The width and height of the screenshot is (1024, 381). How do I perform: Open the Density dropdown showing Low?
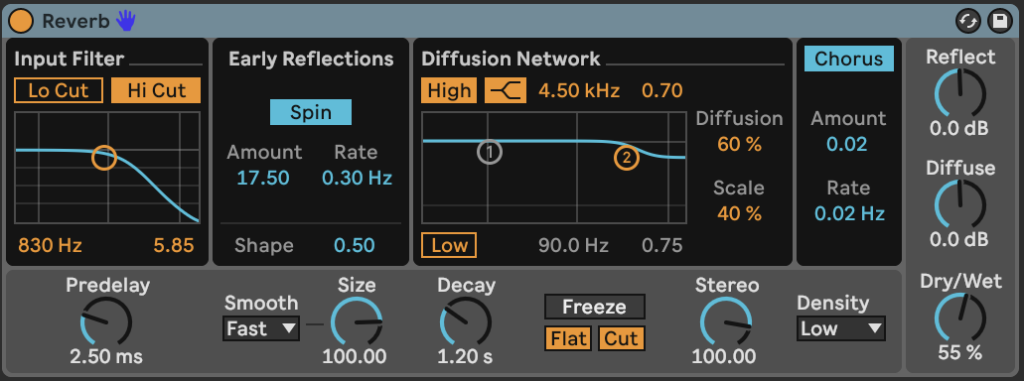coord(840,329)
